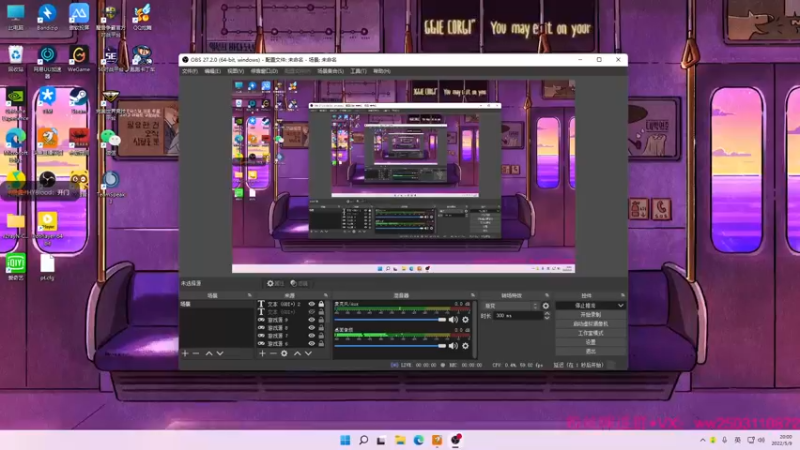Open transition properties via the gear icon
The height and width of the screenshot is (450, 800).
coord(546,306)
